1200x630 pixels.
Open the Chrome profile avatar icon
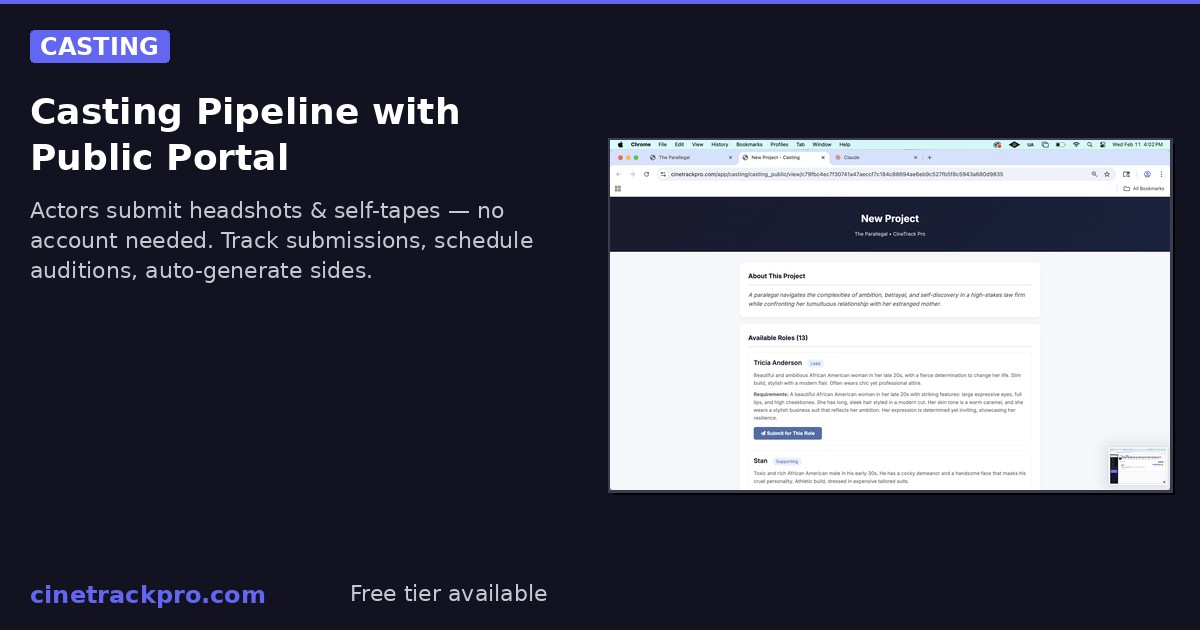click(x=1147, y=174)
